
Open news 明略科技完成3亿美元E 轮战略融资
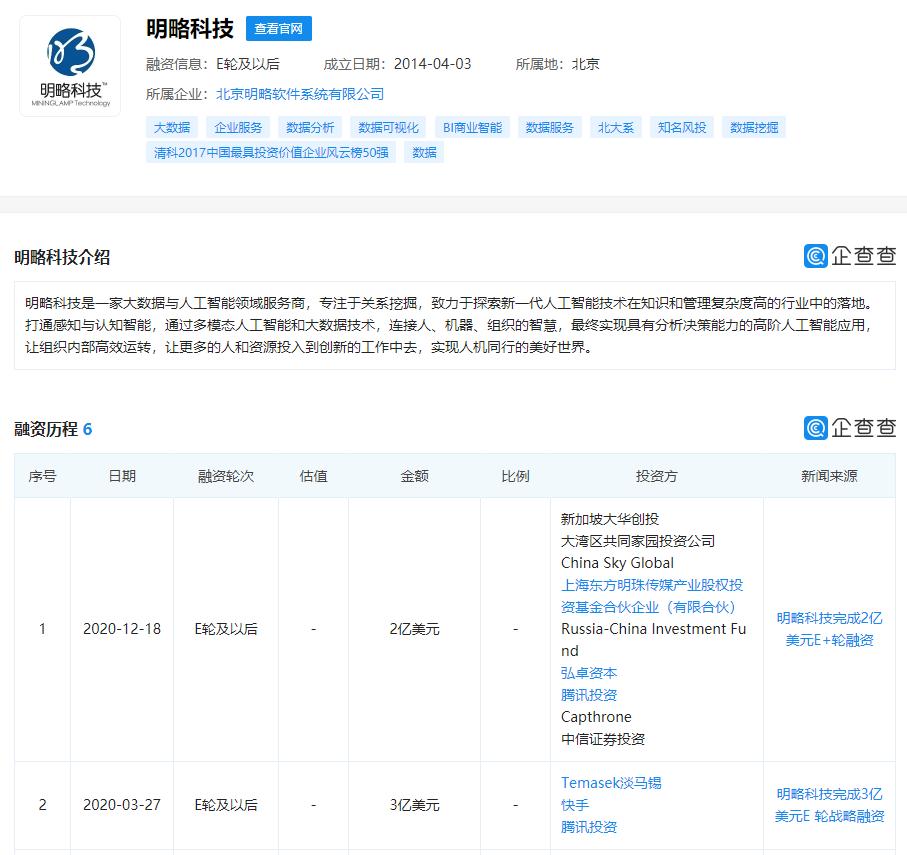pos(829,805)
